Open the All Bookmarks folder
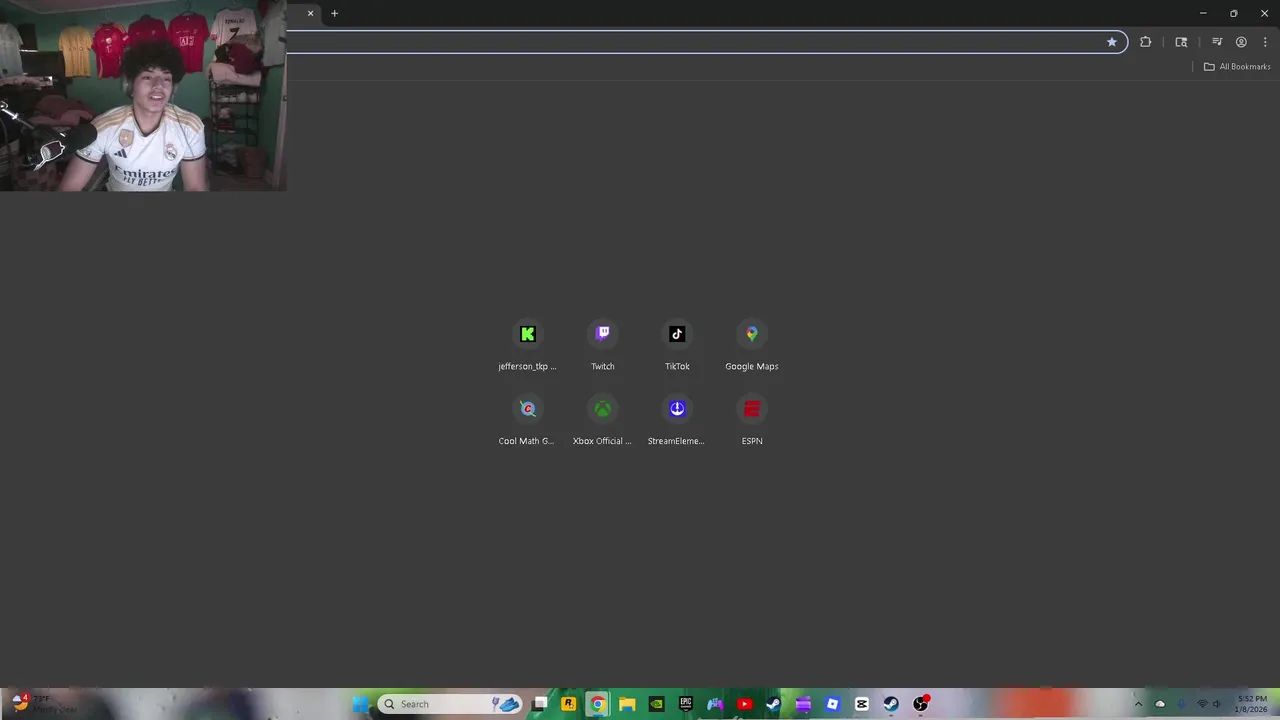 point(1237,67)
